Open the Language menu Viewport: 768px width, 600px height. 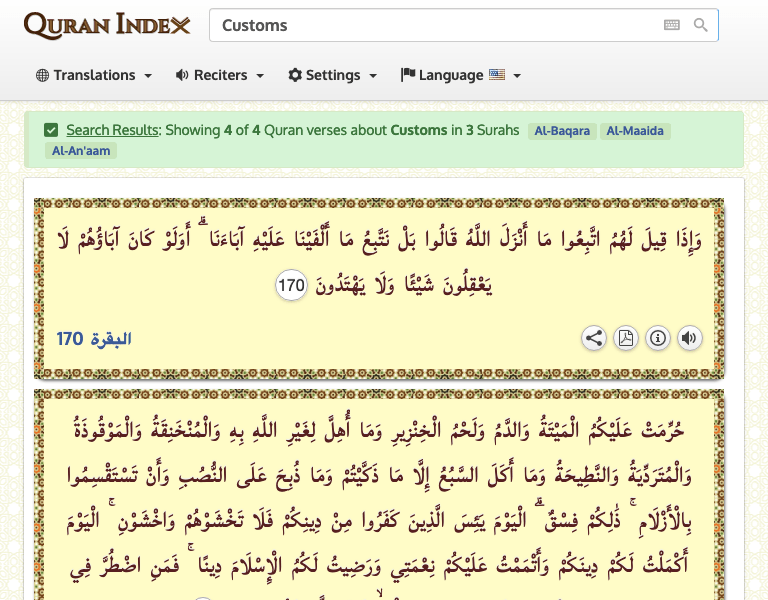click(x=461, y=75)
